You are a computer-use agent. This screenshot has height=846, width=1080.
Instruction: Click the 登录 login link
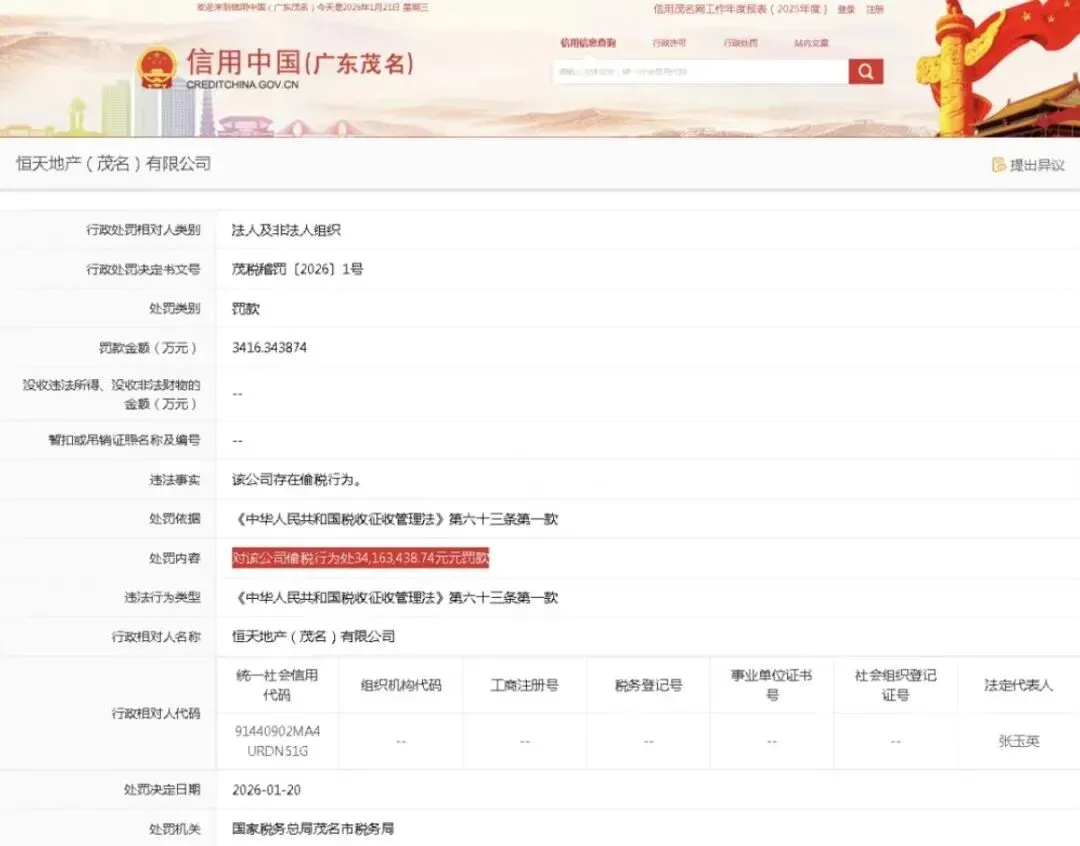click(x=846, y=9)
